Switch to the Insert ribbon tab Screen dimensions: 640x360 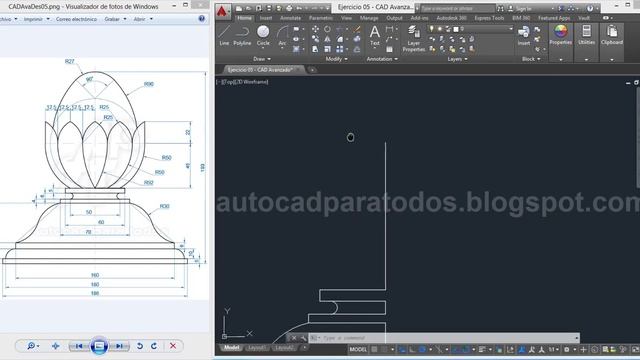(266, 18)
